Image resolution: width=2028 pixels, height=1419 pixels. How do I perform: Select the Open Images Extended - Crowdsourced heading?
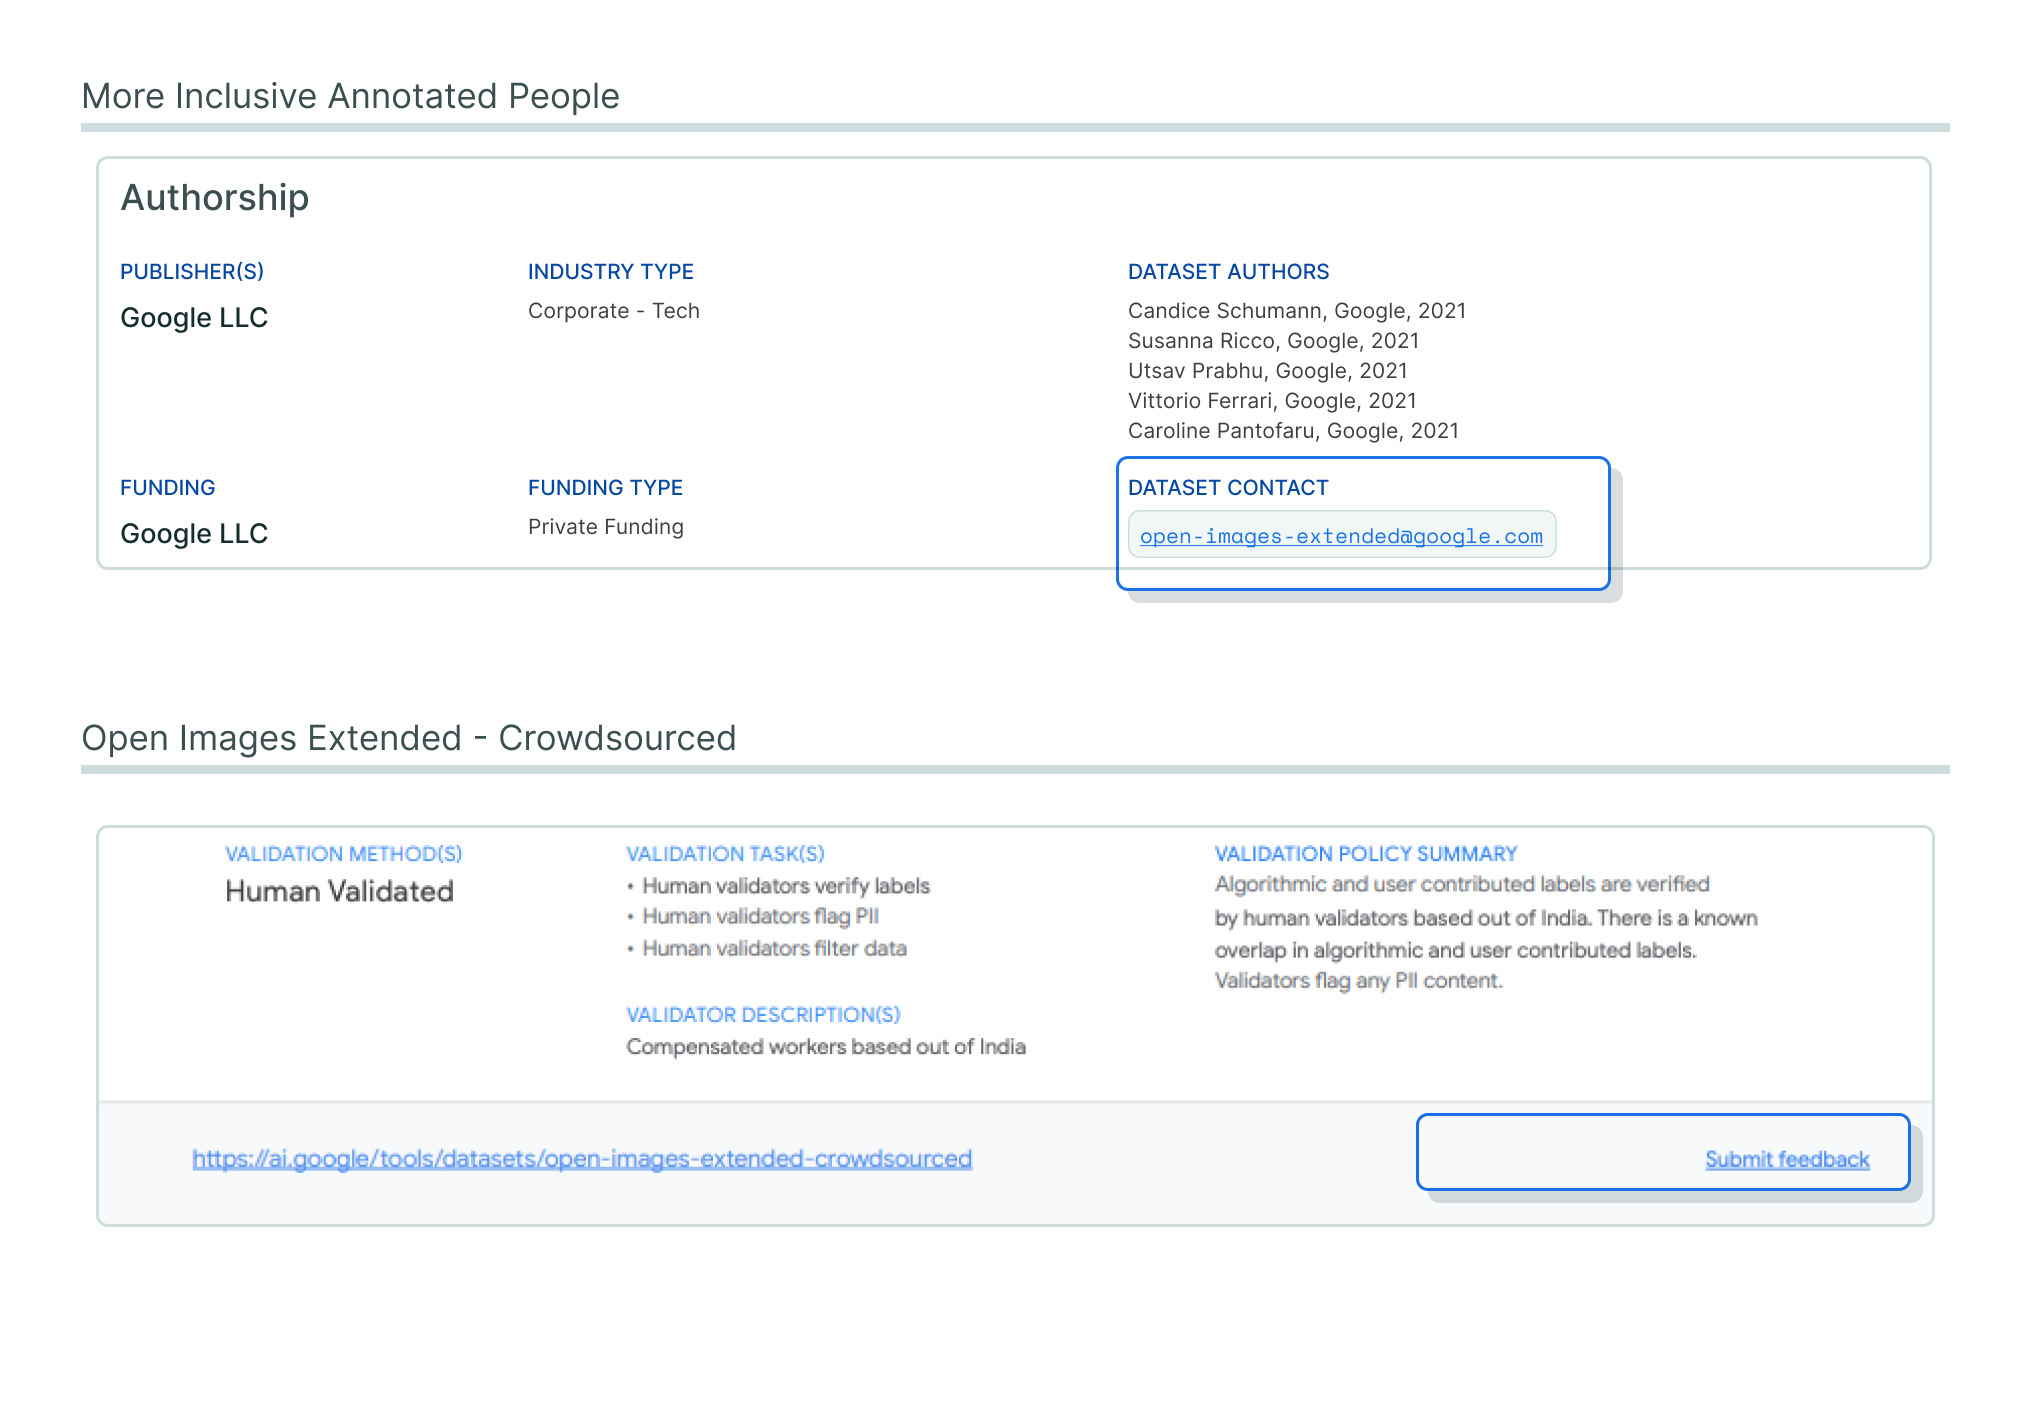408,738
